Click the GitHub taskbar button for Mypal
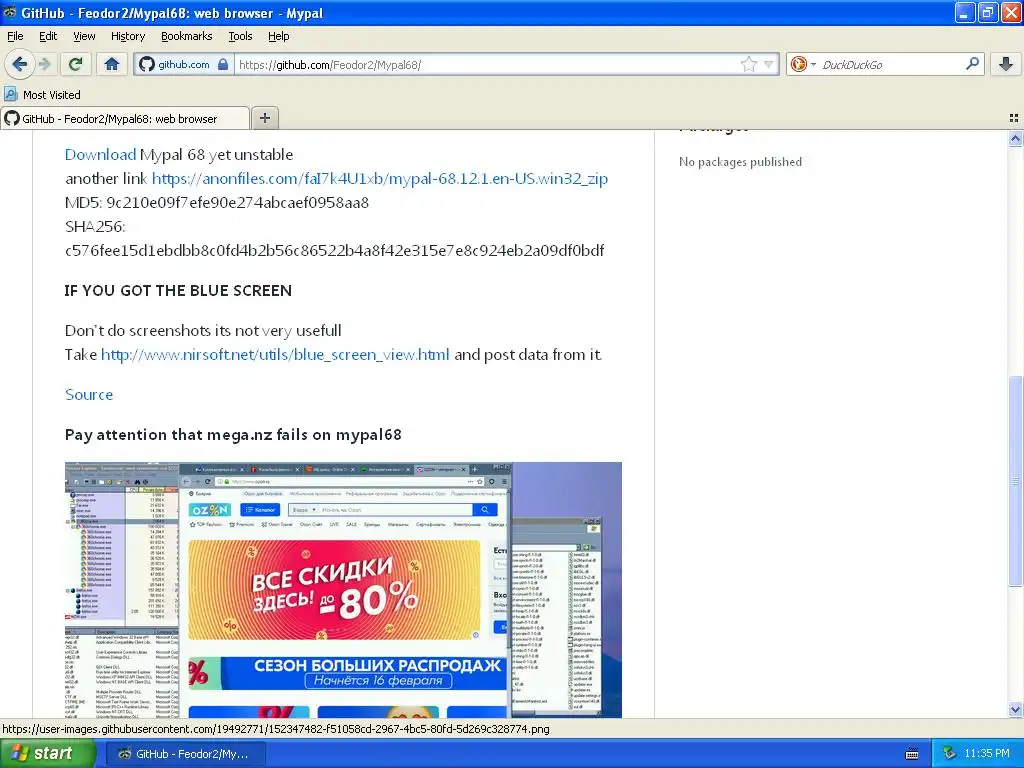The image size is (1024, 768). point(185,754)
